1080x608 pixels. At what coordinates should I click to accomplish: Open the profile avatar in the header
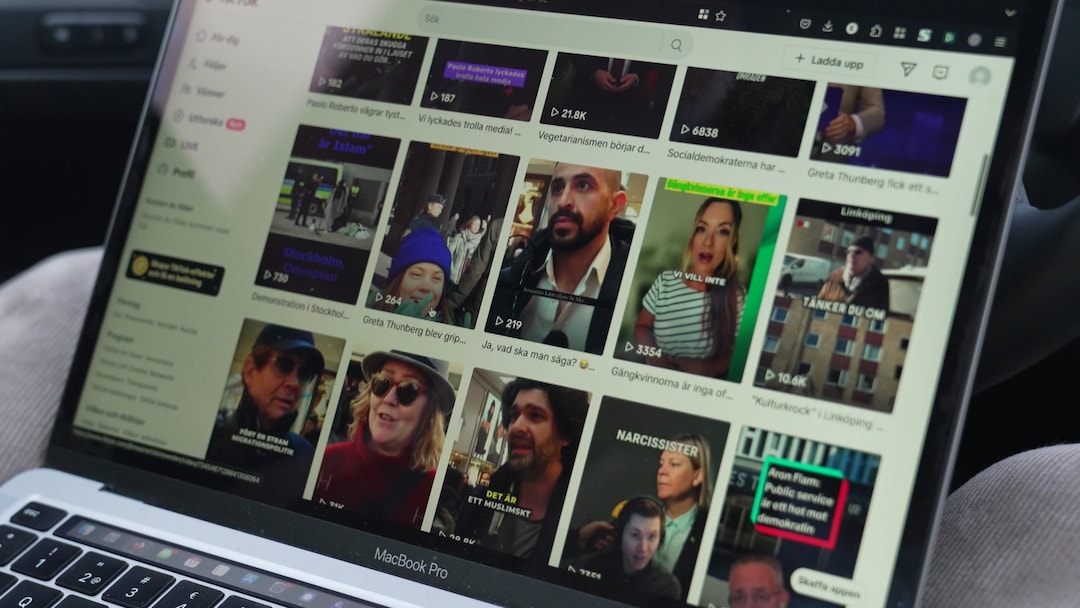[979, 76]
